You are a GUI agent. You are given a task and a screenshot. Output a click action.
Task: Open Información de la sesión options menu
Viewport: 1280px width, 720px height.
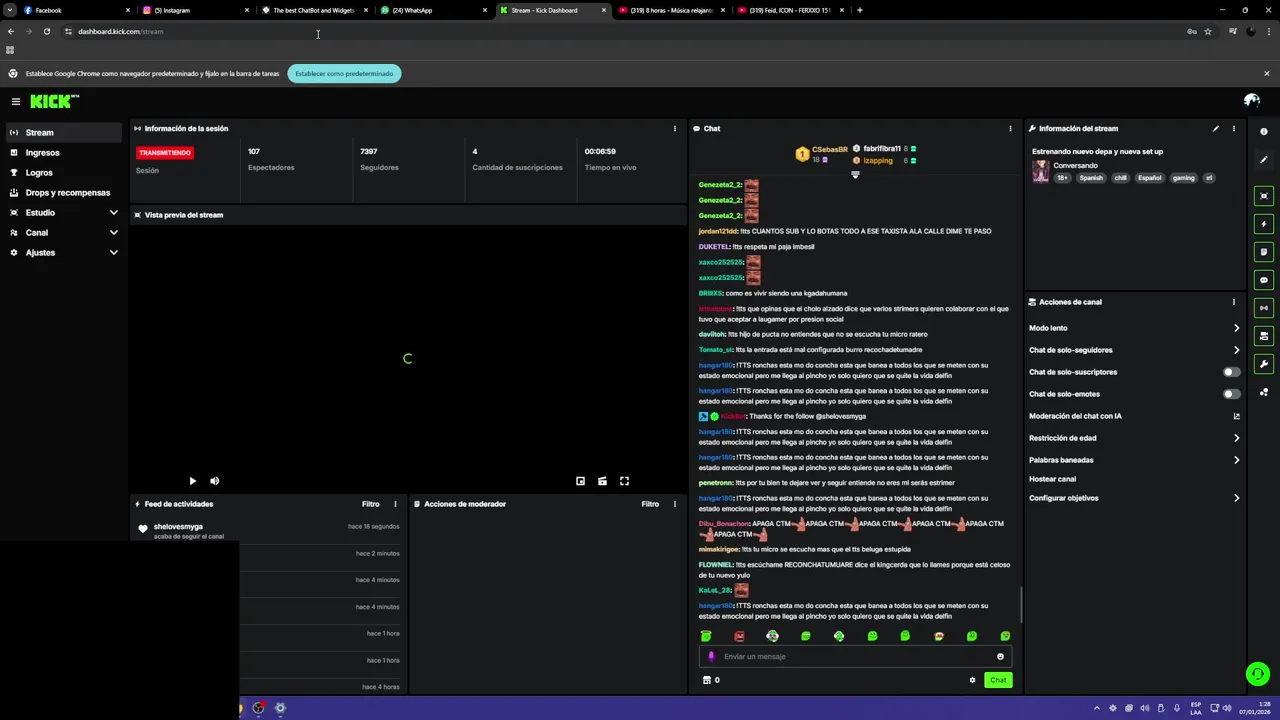click(x=675, y=128)
